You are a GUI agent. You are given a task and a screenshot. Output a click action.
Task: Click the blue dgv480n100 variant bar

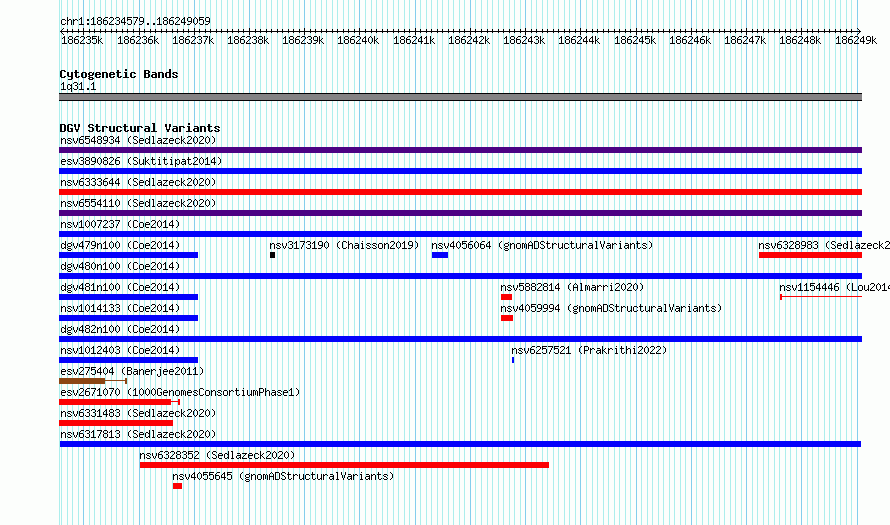(460, 276)
